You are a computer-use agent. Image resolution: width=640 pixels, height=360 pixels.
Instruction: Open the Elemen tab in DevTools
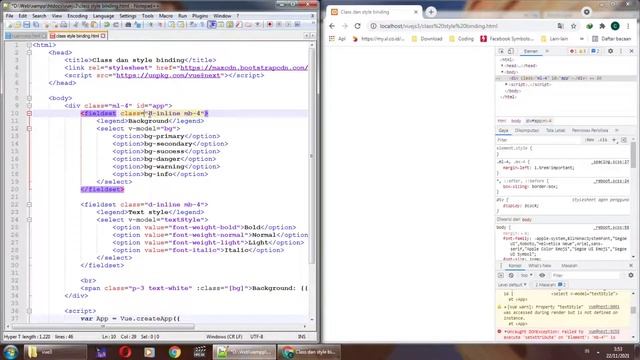531,51
